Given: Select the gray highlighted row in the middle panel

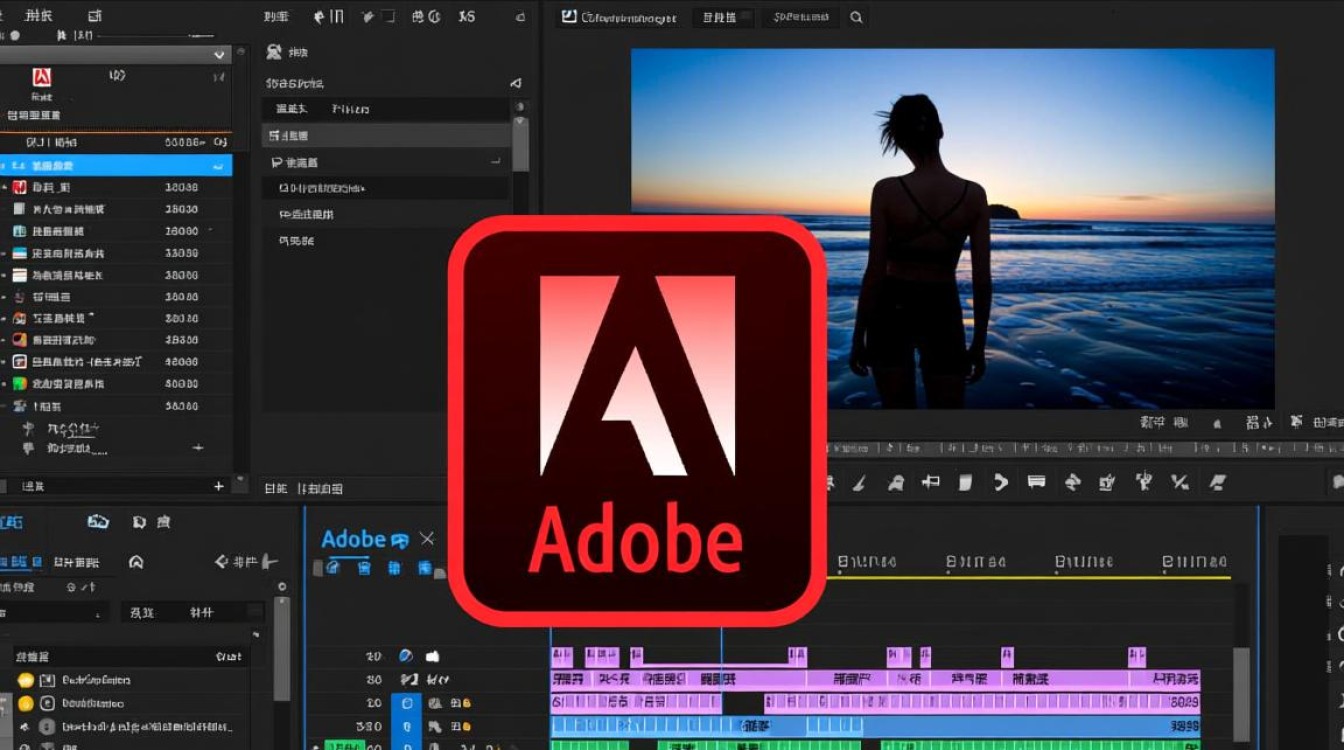Looking at the screenshot, I should (386, 135).
